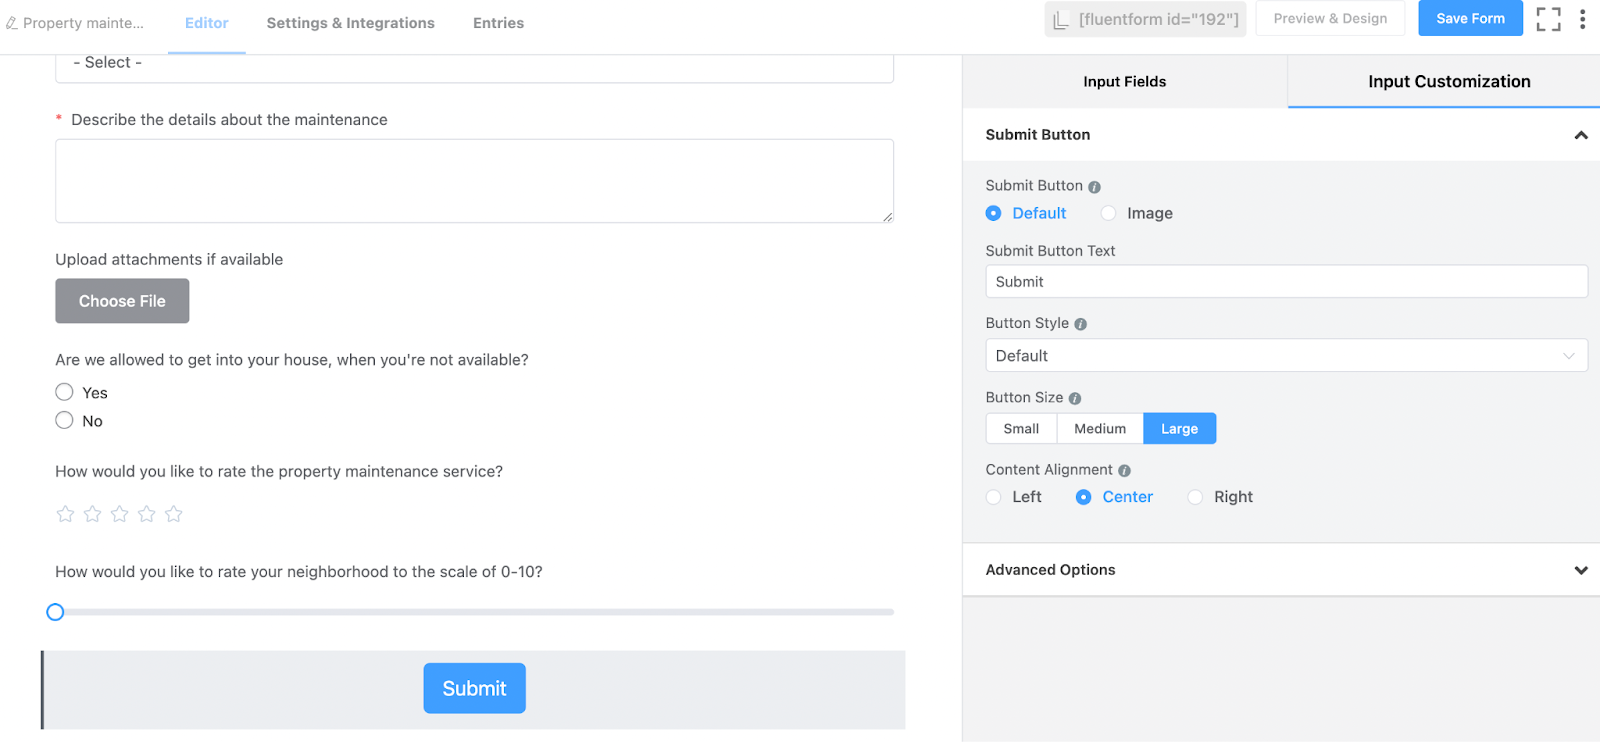This screenshot has width=1600, height=742.
Task: Click the Submit Button Text input field
Action: 1286,282
